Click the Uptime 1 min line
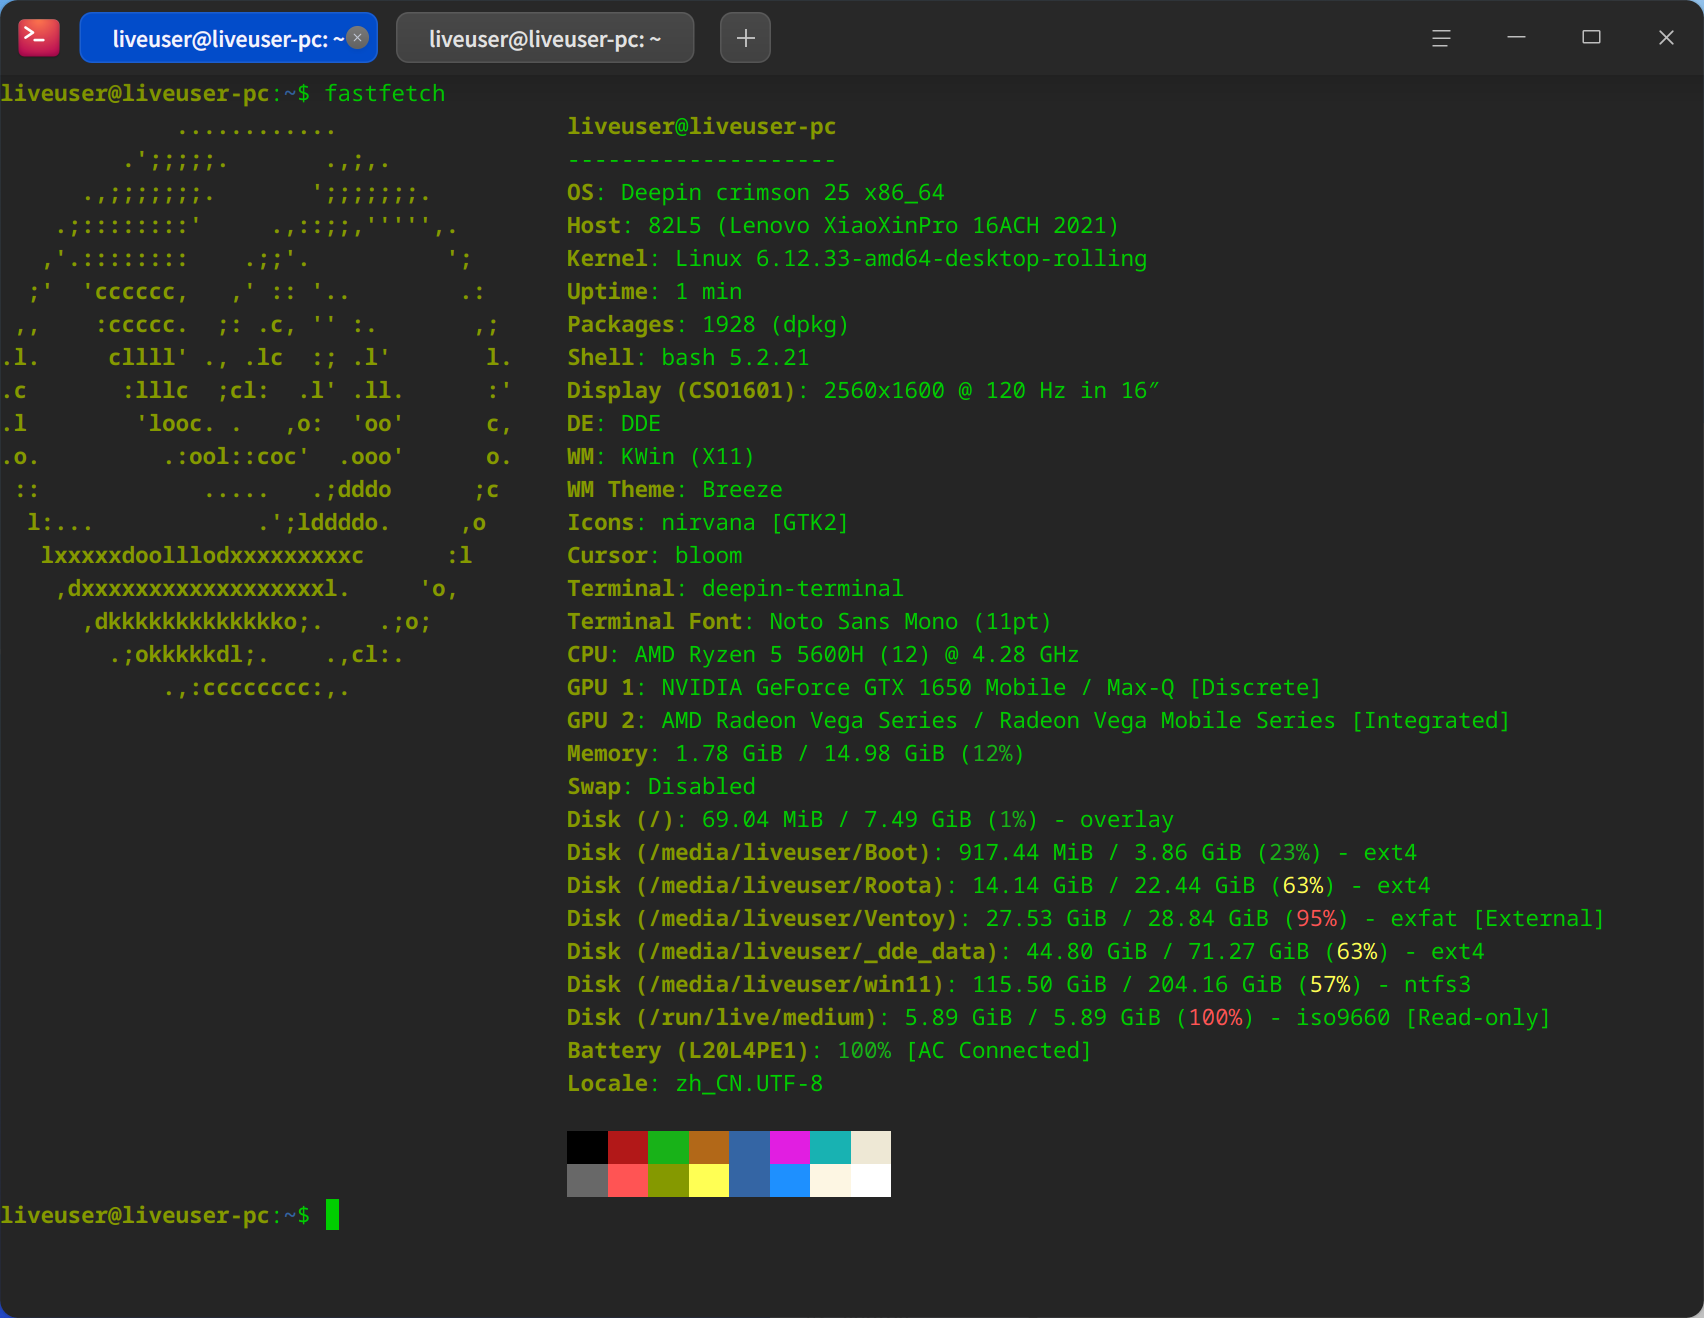This screenshot has height=1318, width=1704. (655, 291)
